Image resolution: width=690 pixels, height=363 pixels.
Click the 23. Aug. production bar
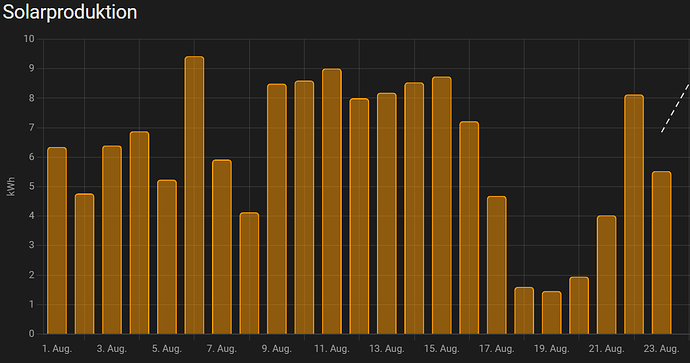pyautogui.click(x=661, y=253)
